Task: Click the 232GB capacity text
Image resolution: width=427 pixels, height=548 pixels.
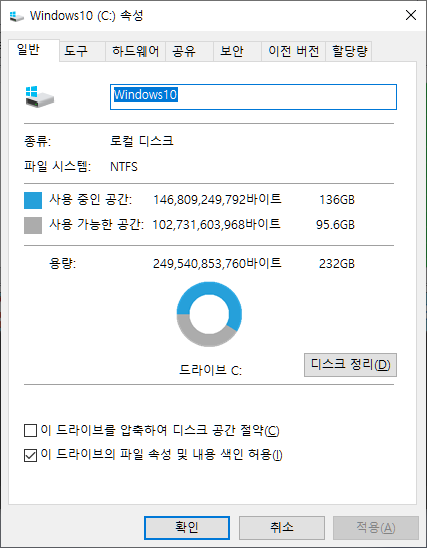Action: 337,264
